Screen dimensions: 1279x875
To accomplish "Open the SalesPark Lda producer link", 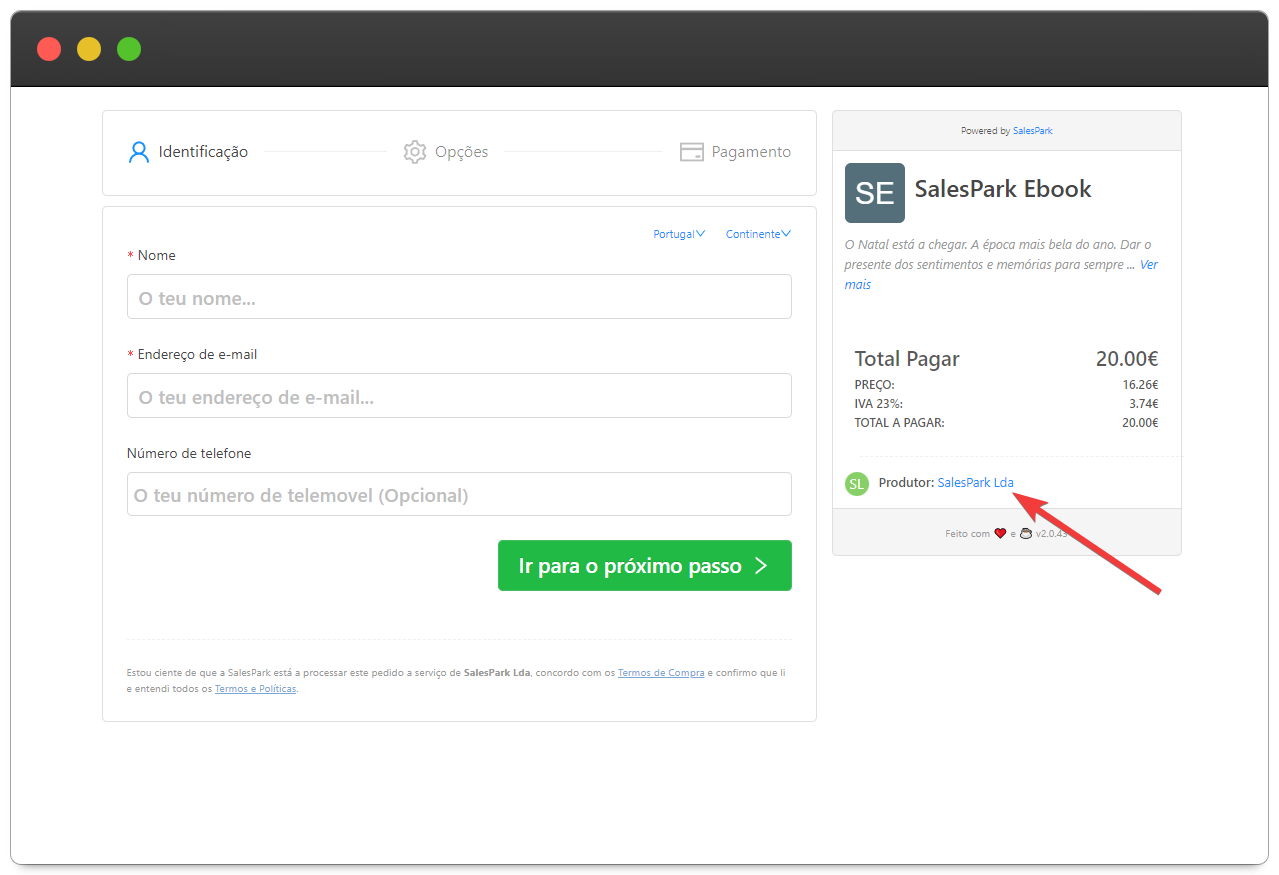I will [975, 483].
